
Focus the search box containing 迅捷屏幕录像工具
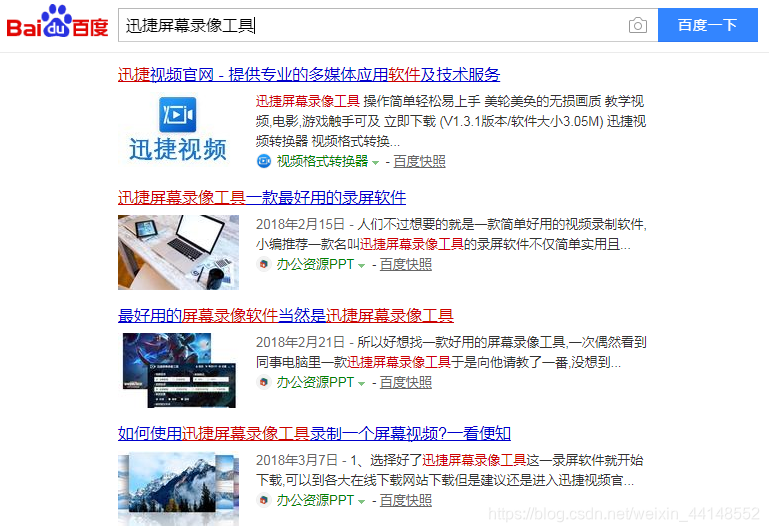click(387, 25)
